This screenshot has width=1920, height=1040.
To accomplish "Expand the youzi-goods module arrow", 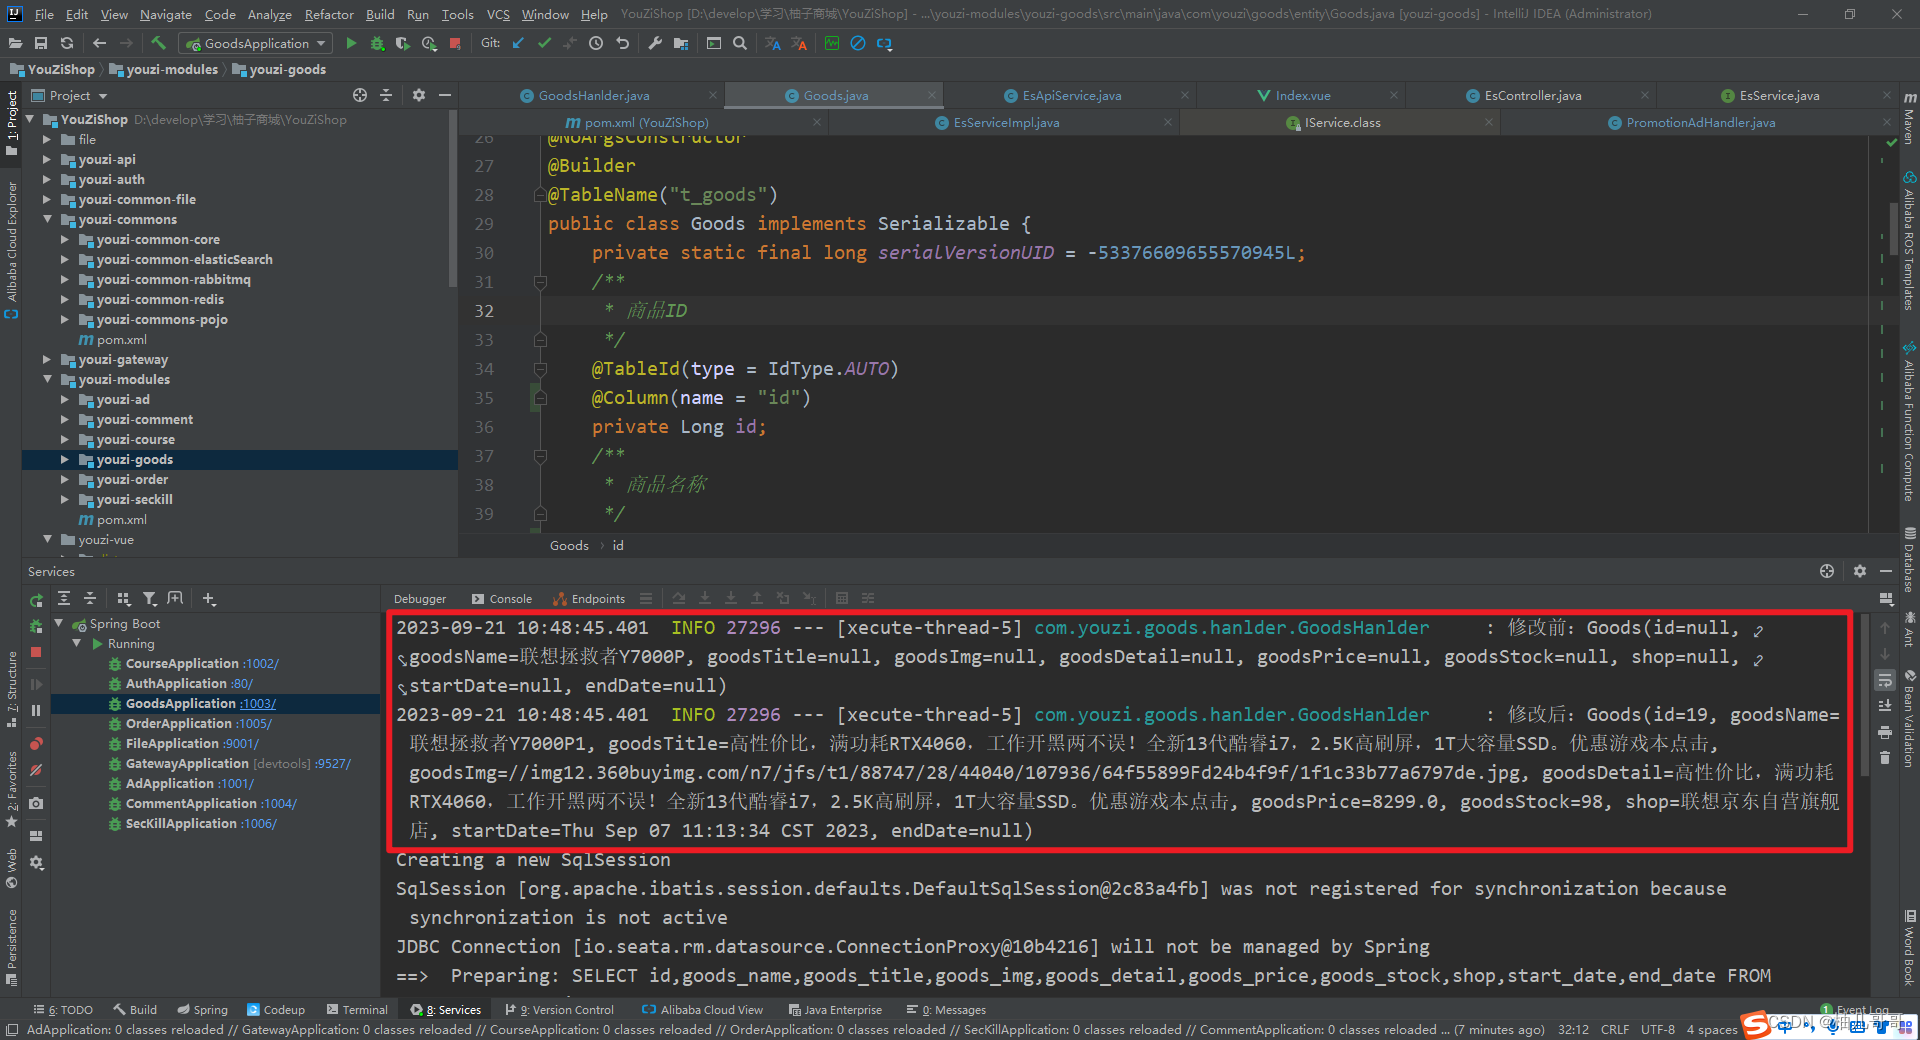I will (64, 459).
